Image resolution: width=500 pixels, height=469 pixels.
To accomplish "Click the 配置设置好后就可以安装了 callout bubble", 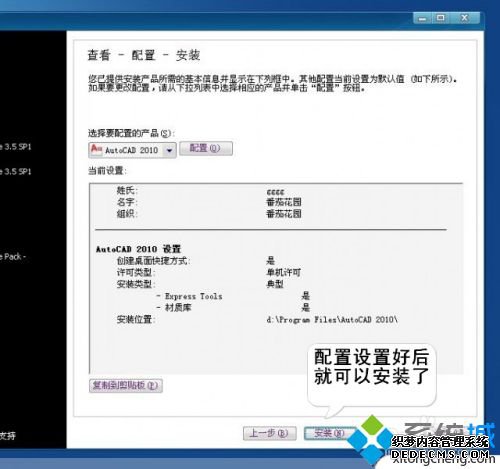I will (371, 376).
